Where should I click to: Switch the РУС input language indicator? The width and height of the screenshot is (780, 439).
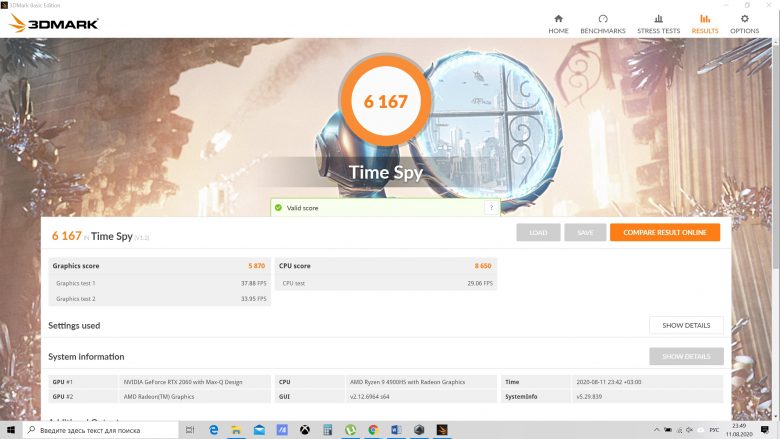tap(714, 430)
